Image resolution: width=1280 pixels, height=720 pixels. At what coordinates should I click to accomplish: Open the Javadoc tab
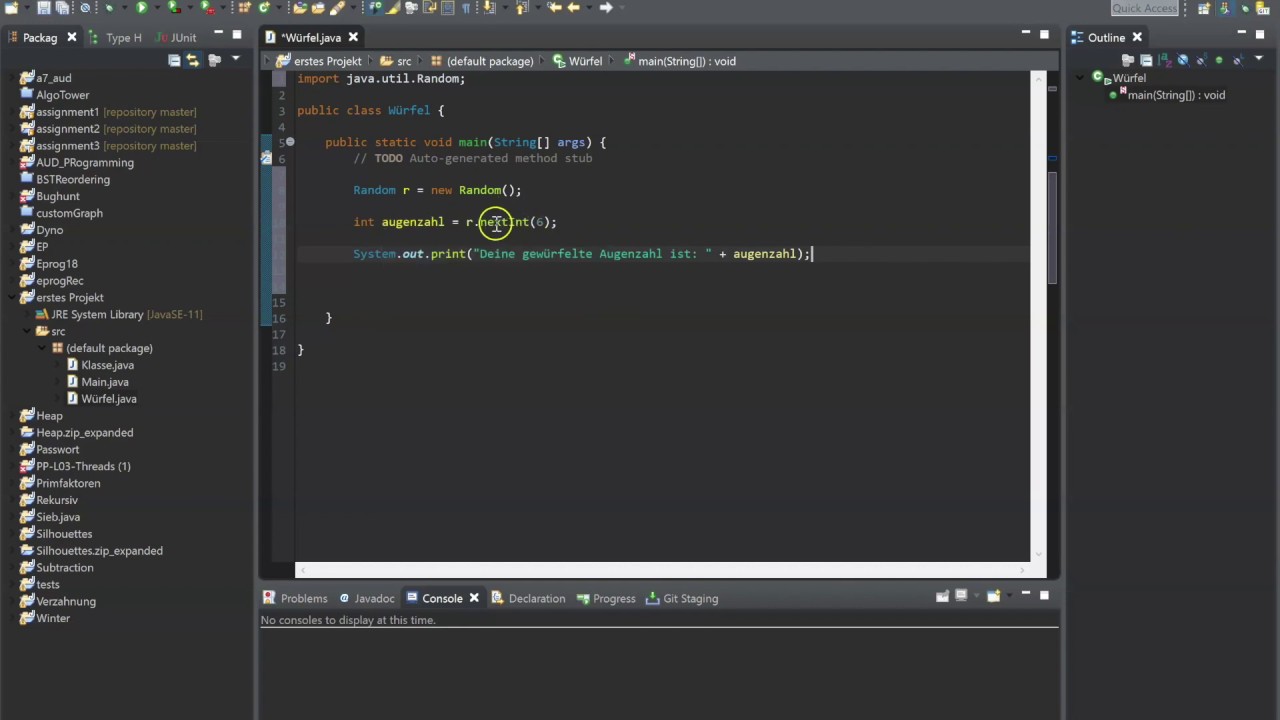coord(366,598)
